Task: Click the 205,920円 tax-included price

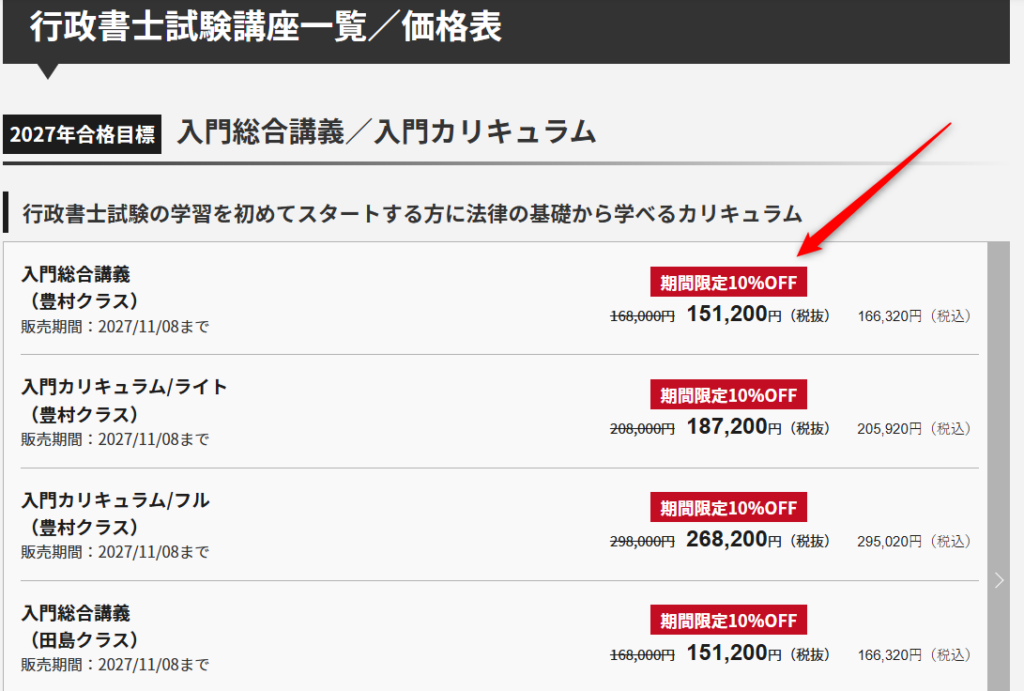Action: tap(889, 429)
